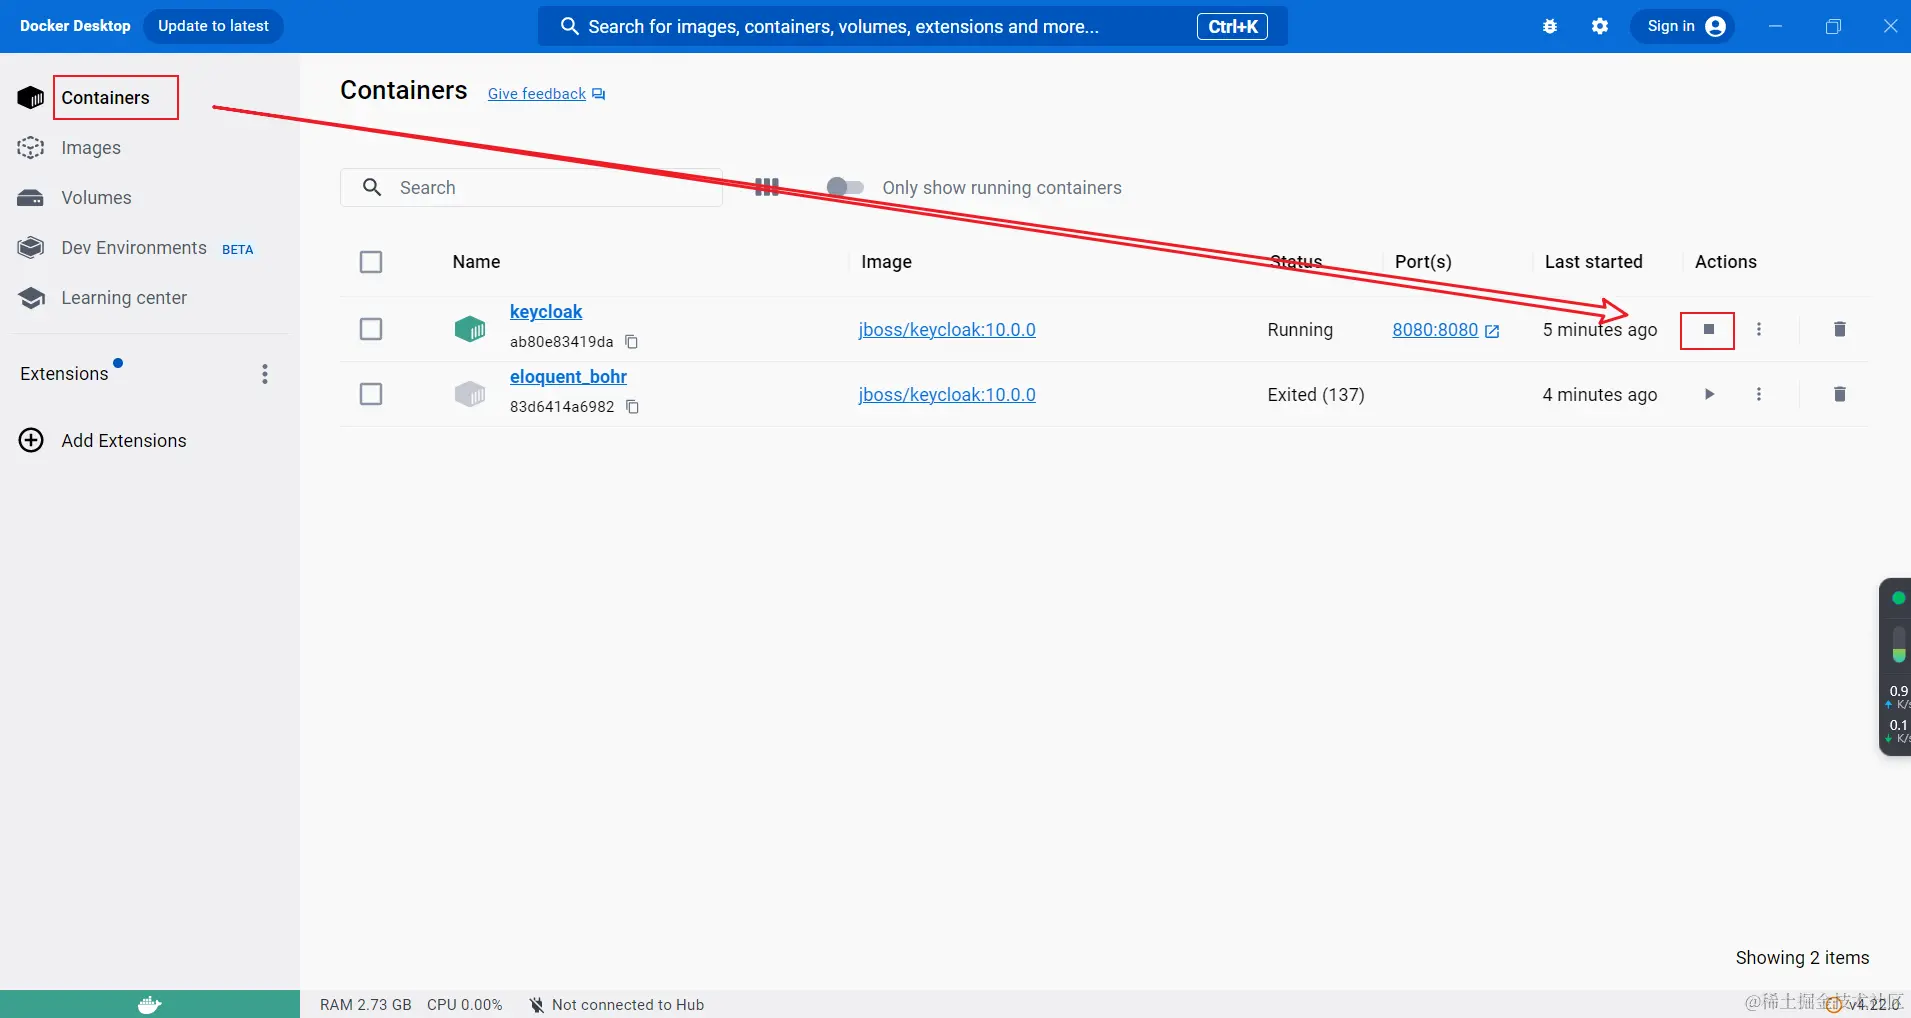
Task: Click Add Extensions in sidebar
Action: click(x=124, y=441)
